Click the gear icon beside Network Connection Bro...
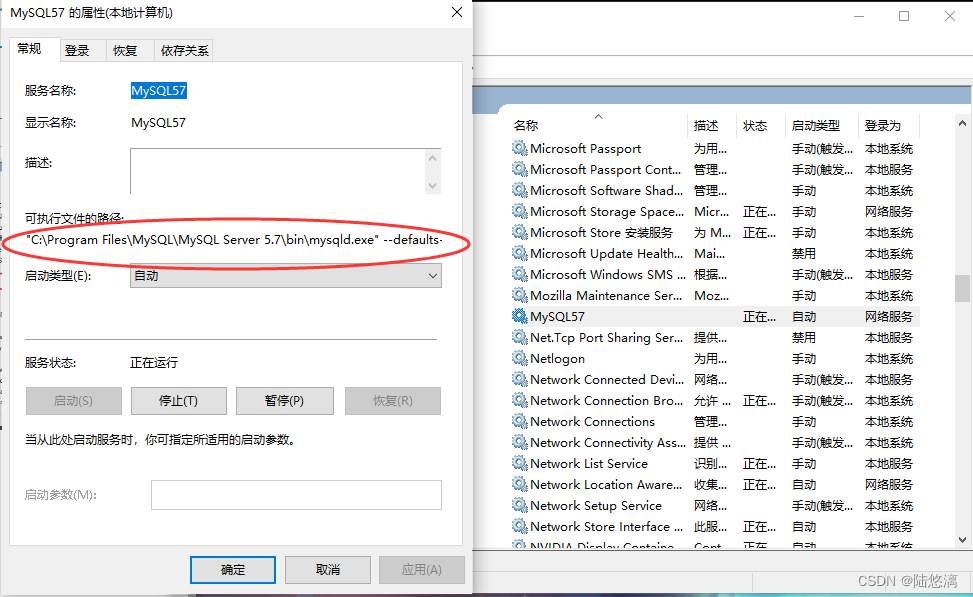973x597 pixels. [519, 400]
